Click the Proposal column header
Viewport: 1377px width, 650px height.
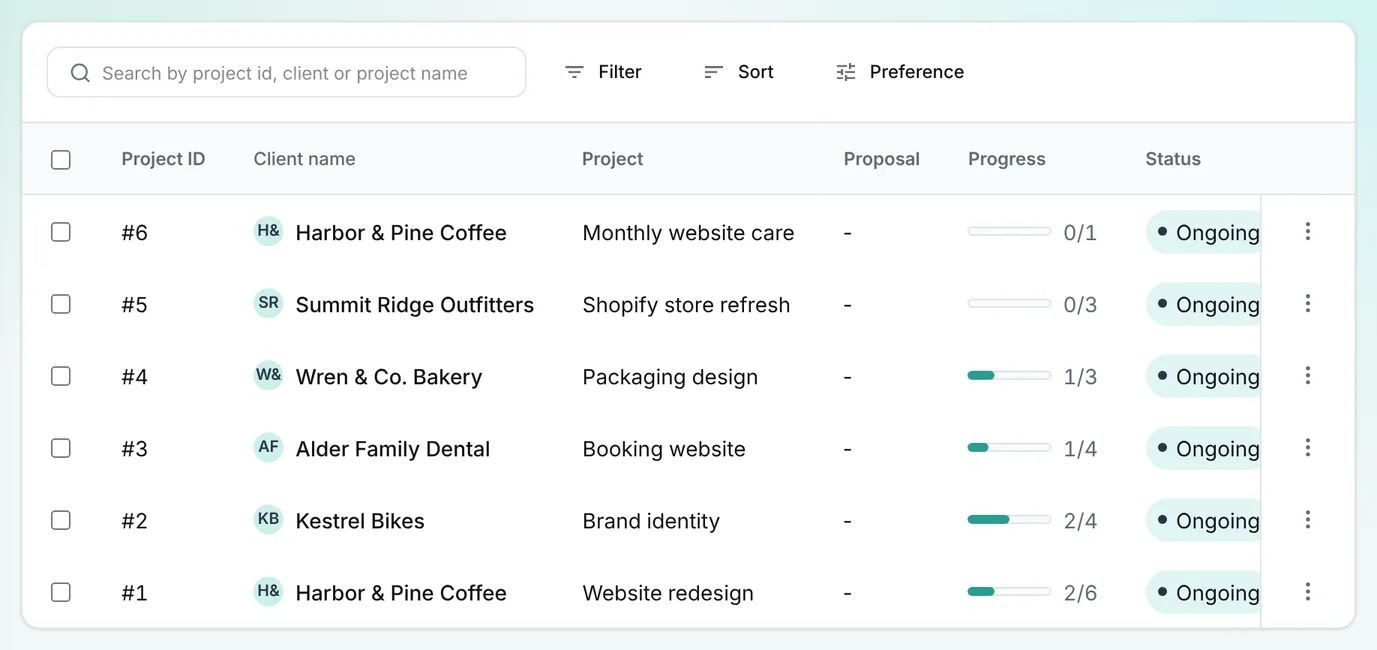[881, 159]
